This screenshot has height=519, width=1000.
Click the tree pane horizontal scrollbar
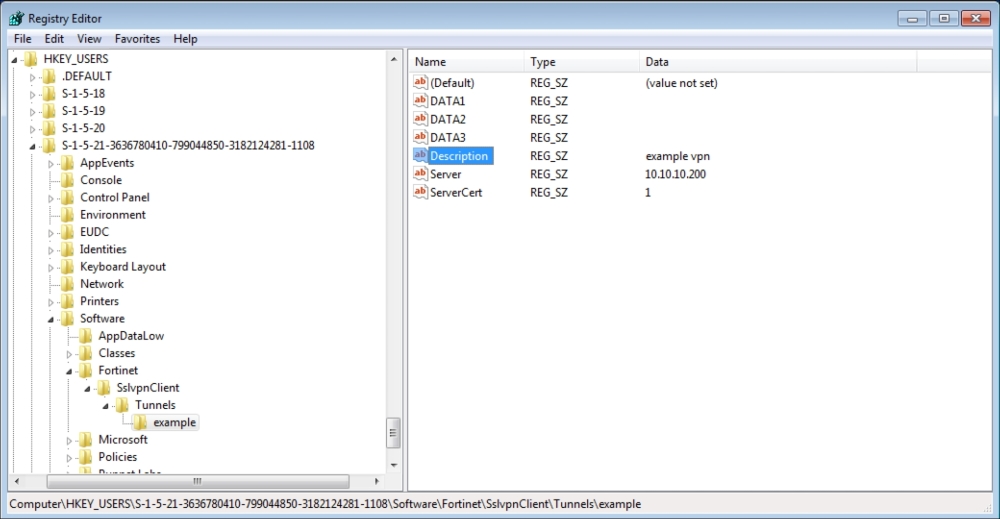pos(195,482)
